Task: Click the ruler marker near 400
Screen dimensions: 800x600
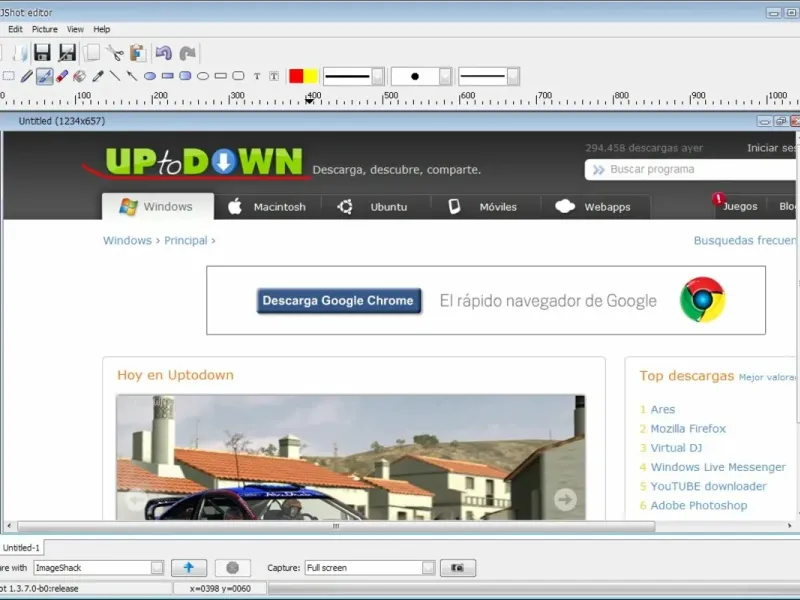Action: (309, 101)
